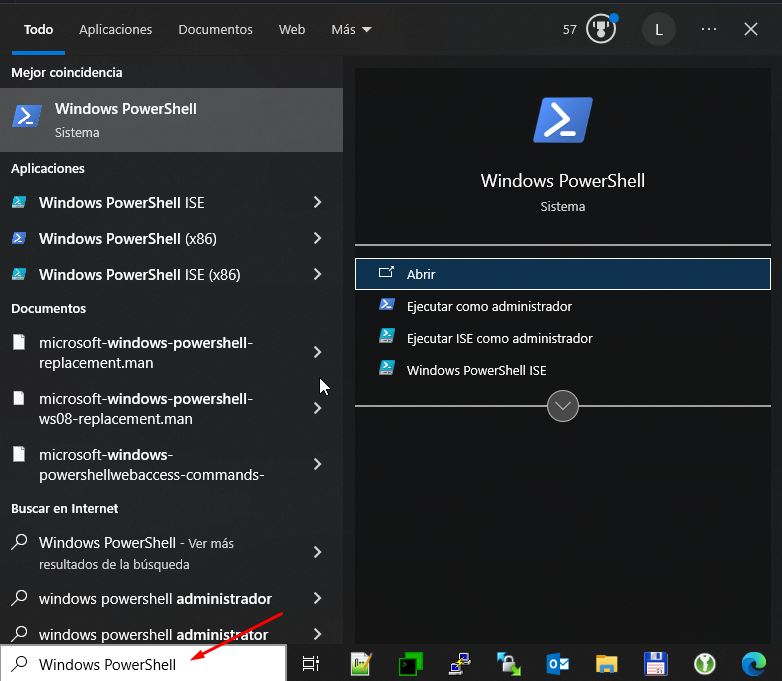
Task: Expand more actions with the round chevron button
Action: click(x=563, y=406)
